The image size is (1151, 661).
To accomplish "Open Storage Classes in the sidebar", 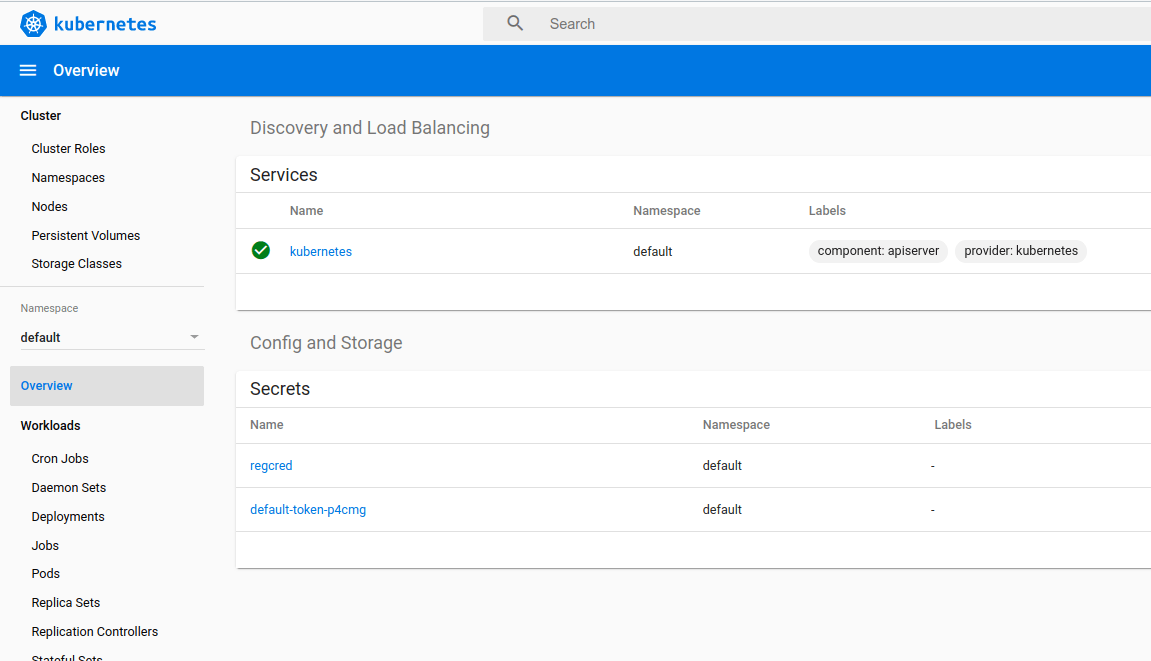I will (x=75, y=263).
